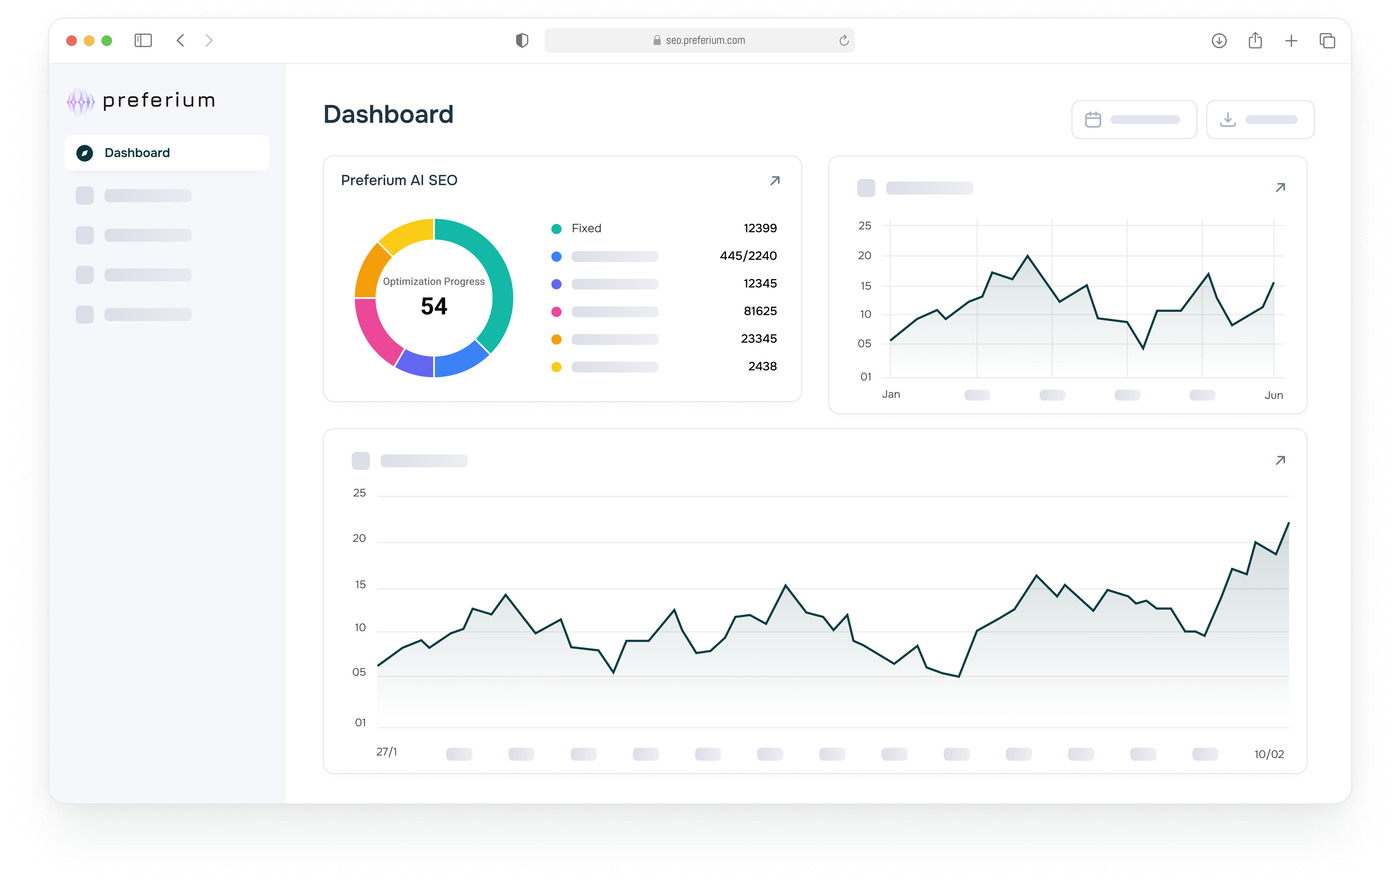Click the privacy shield icon
1400x887 pixels.
[x=522, y=41]
